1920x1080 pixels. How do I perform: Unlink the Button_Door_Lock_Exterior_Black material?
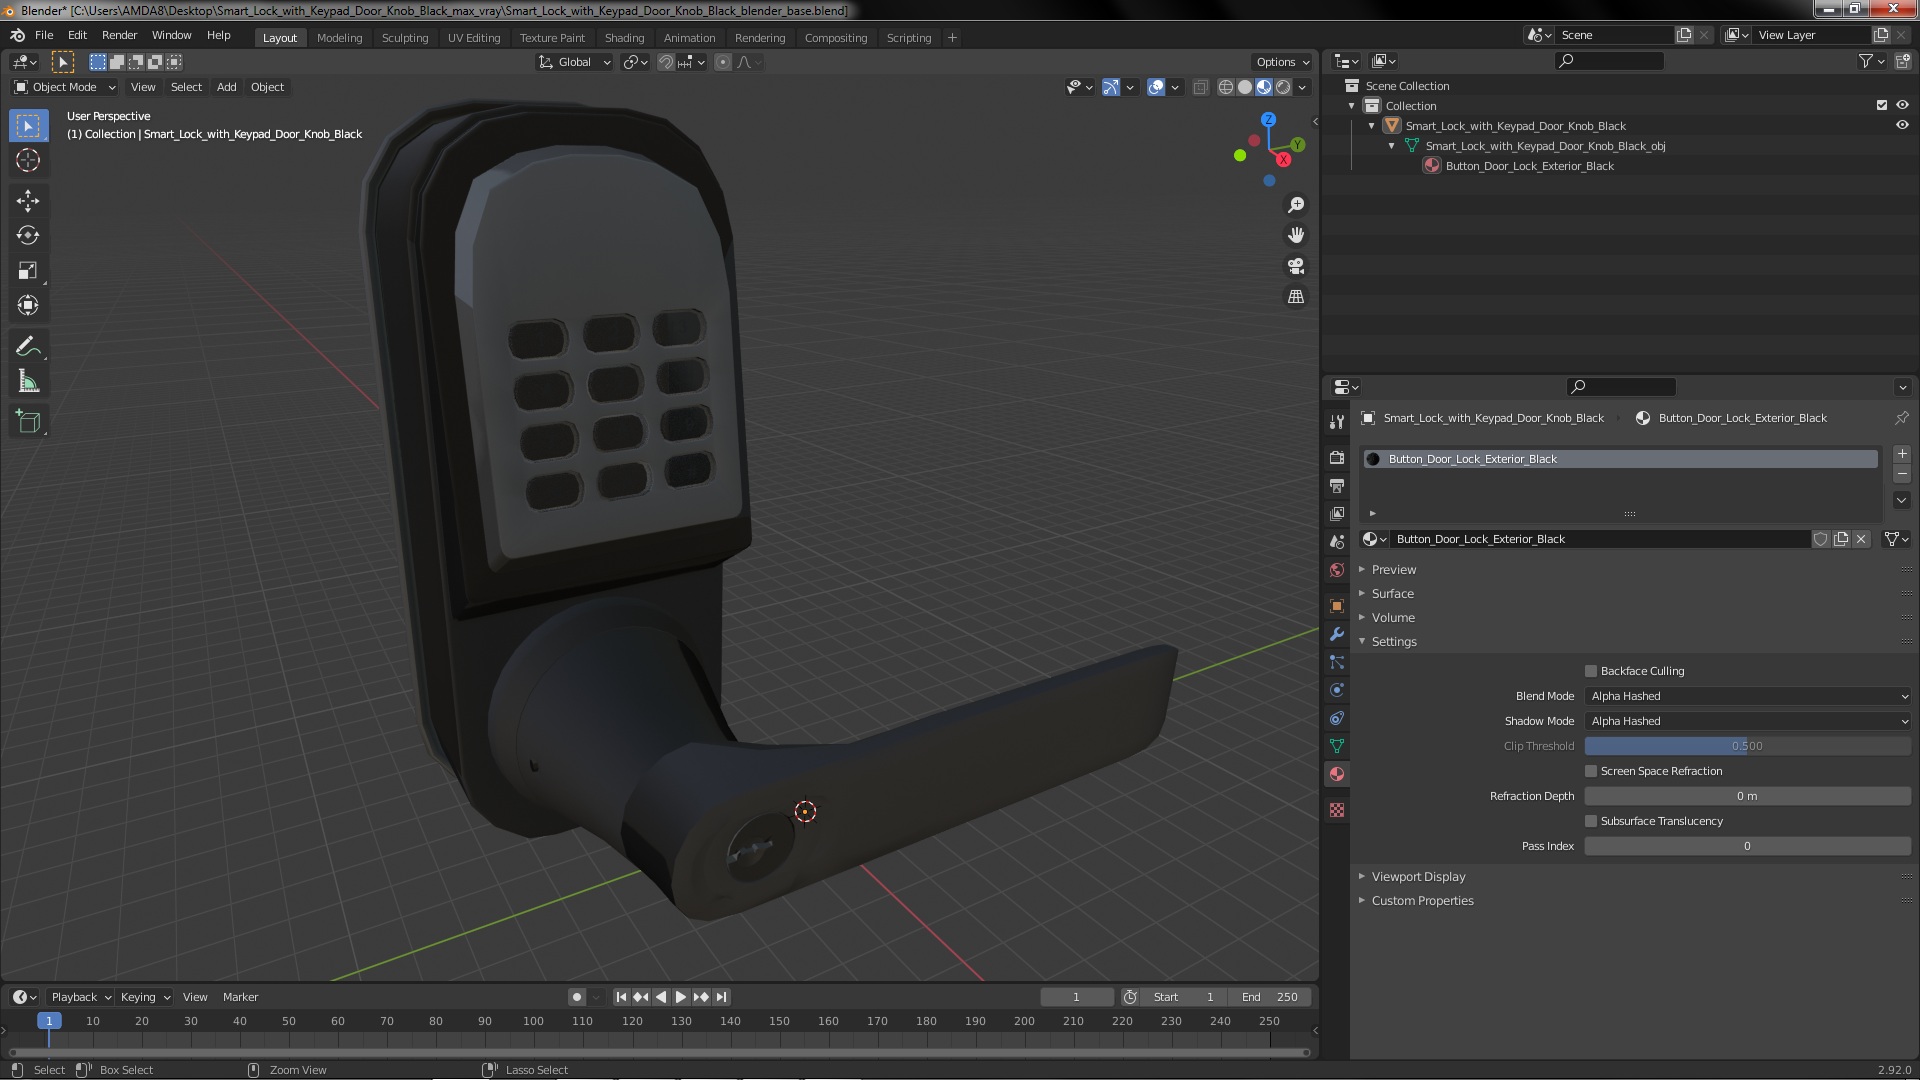1861,539
